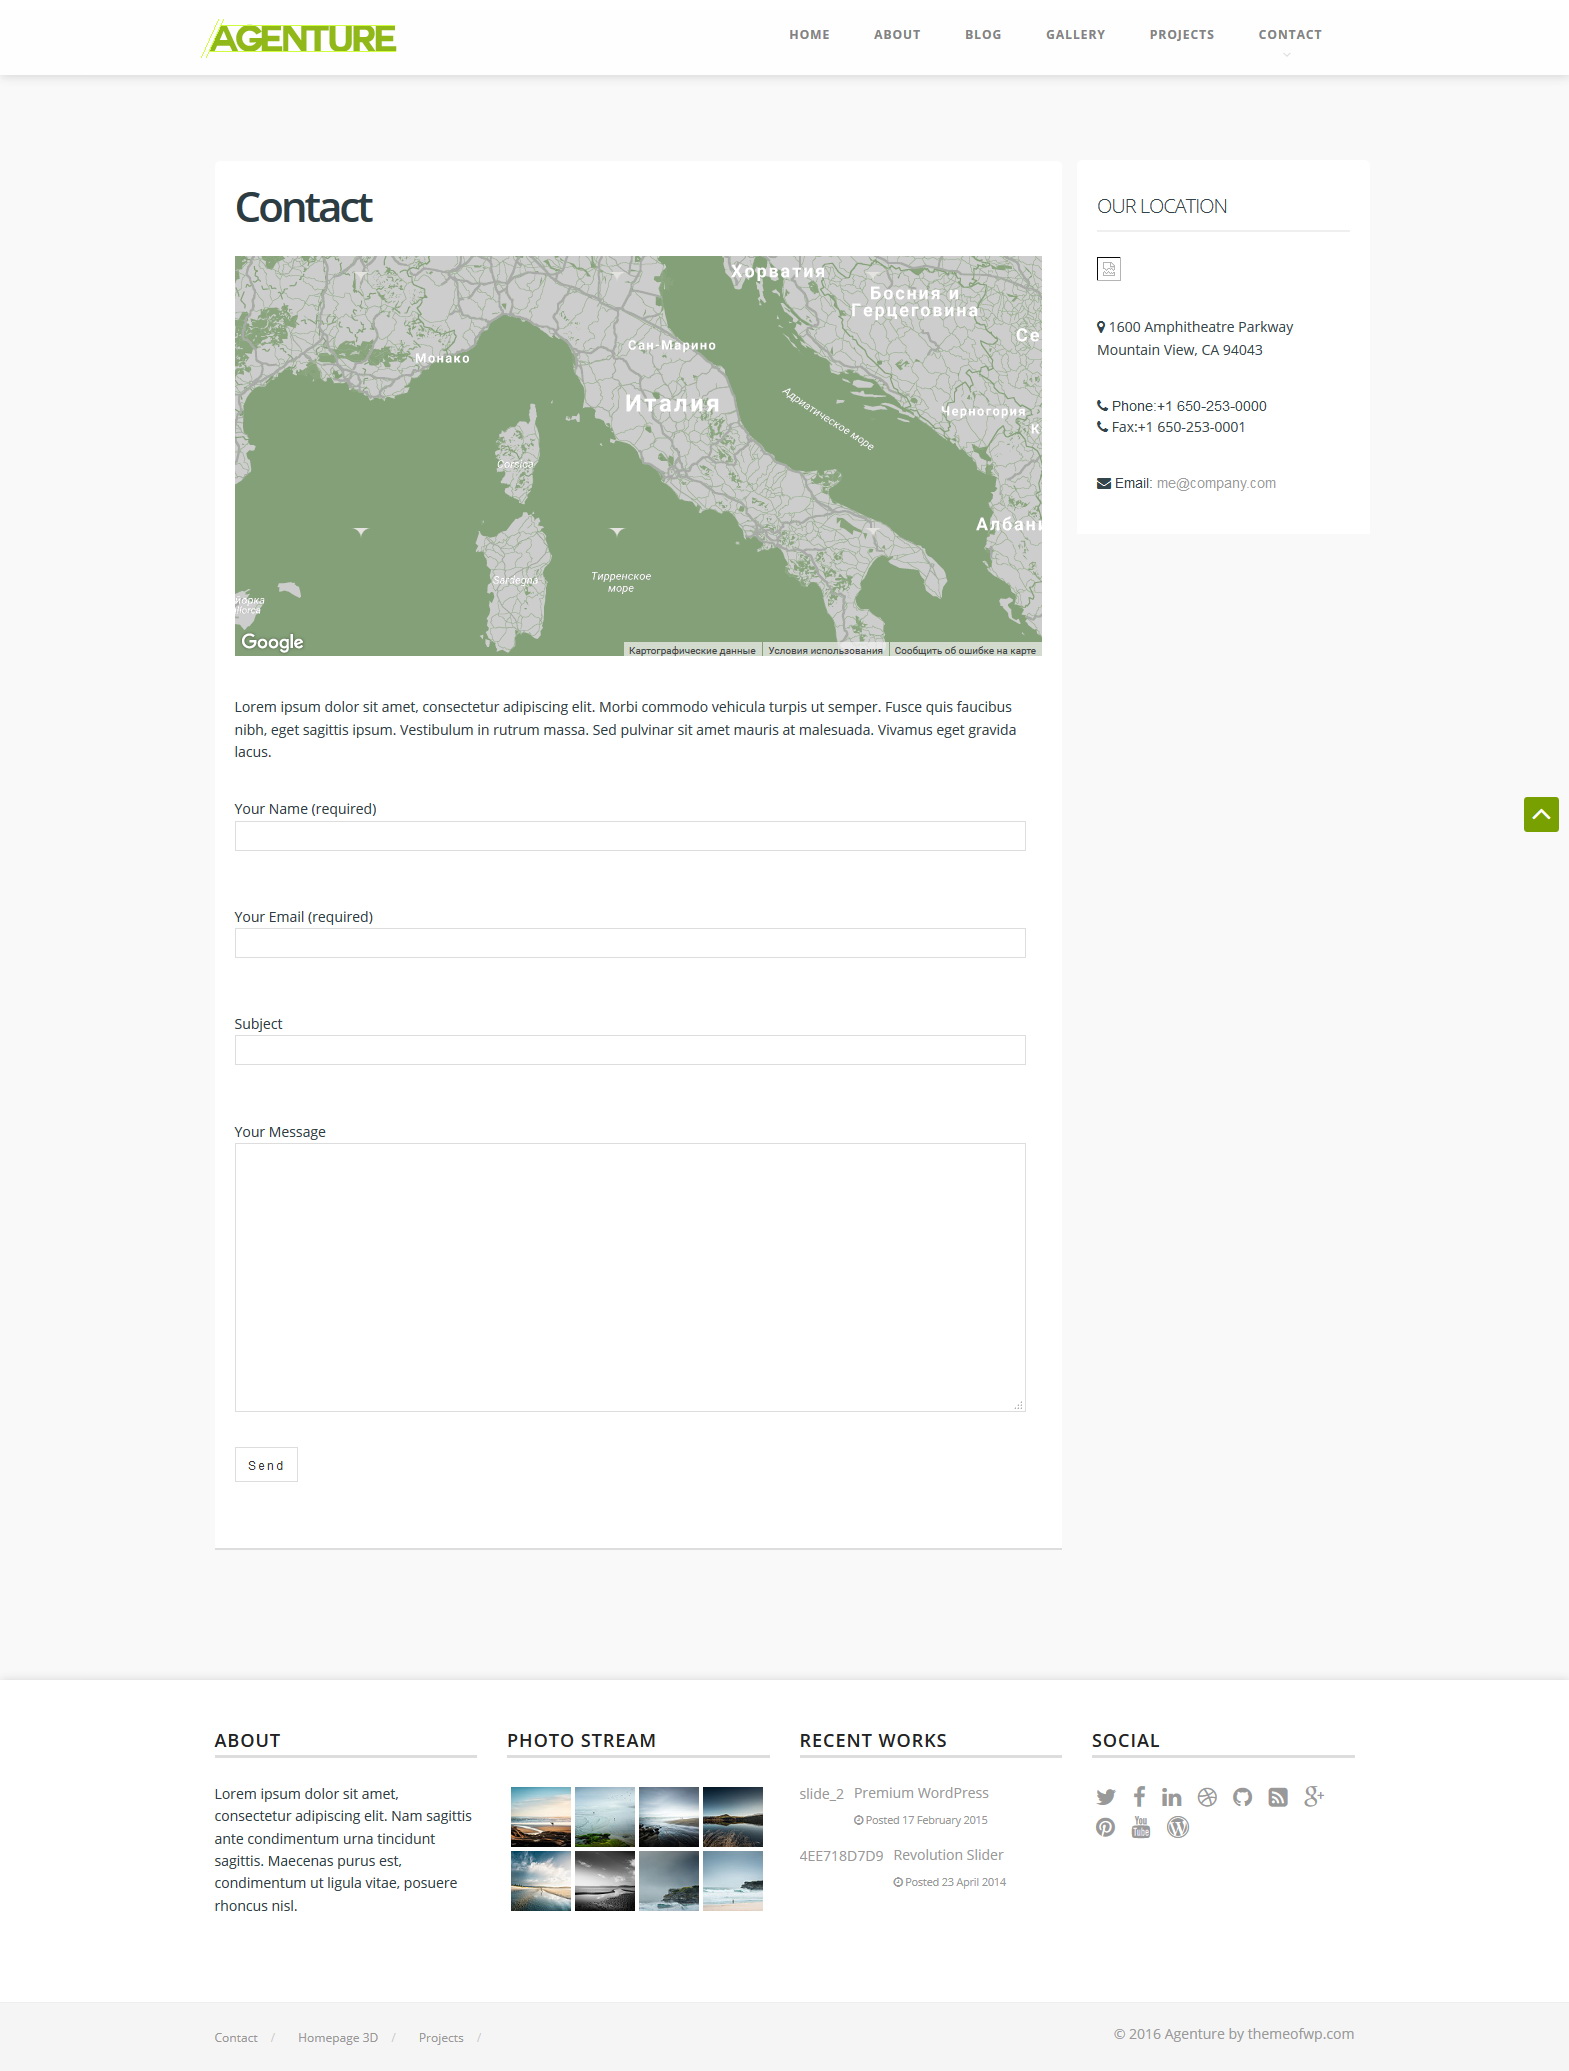Open last thumbnail in photo stream bottom row

(x=733, y=1881)
